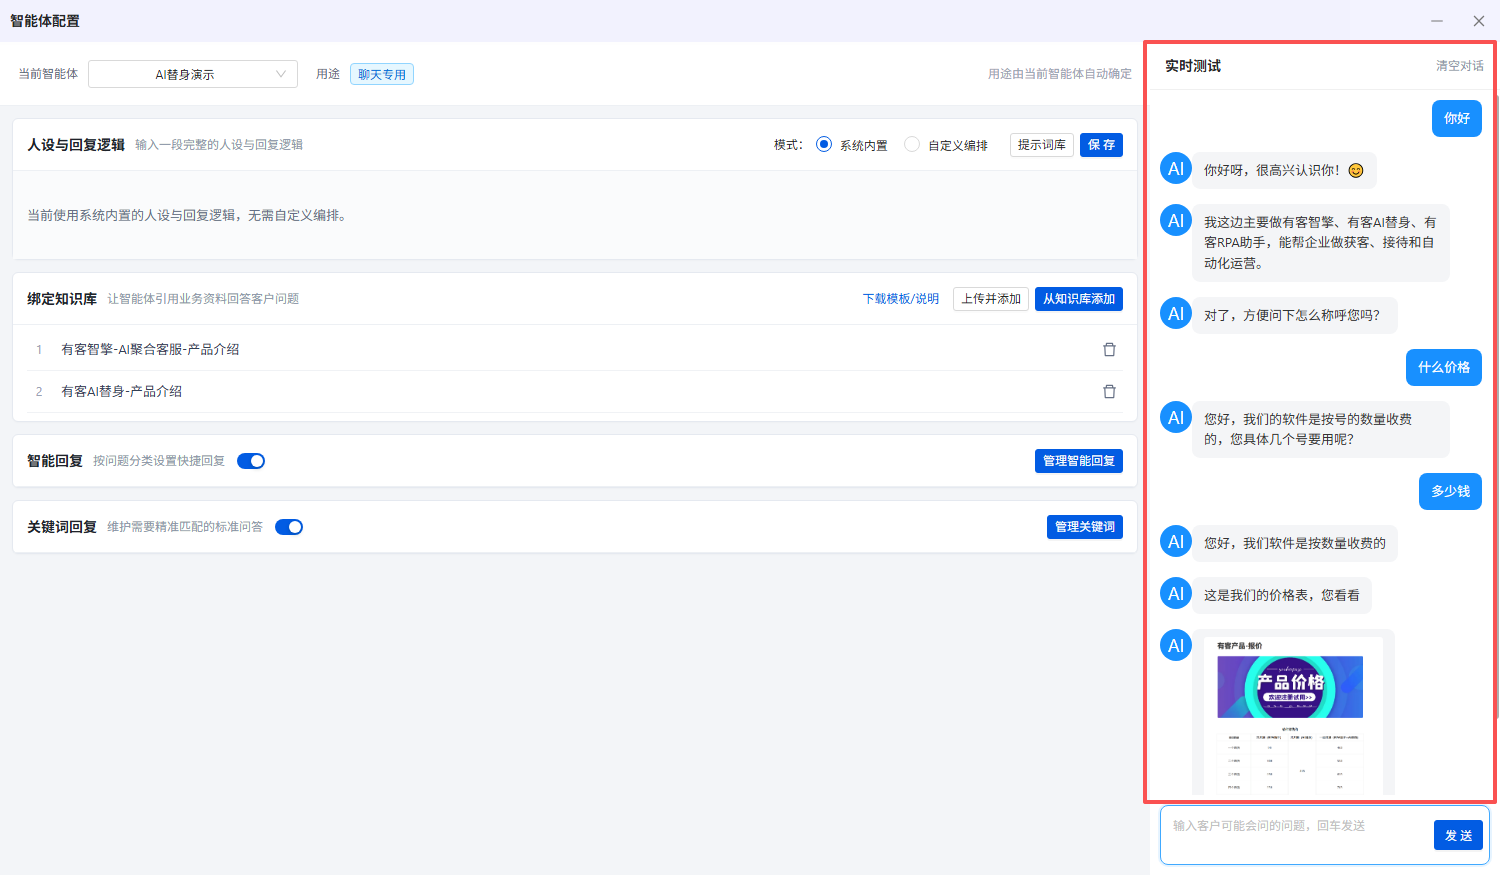
Task: Delete the 有客智擎-AI聚合客服-产品介绍 knowledge entry
Action: 1109,349
